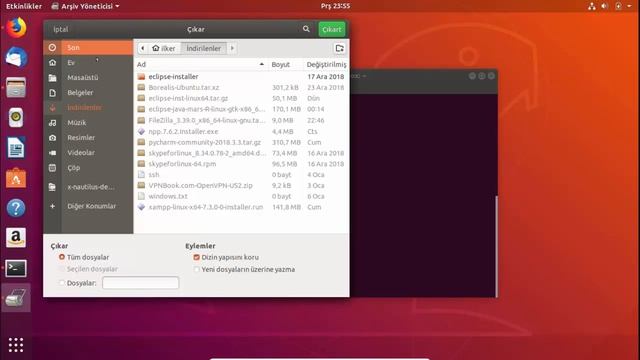Viewport: 640px width, 360px height.
Task: Click the green Çıkart button
Action: click(x=332, y=29)
